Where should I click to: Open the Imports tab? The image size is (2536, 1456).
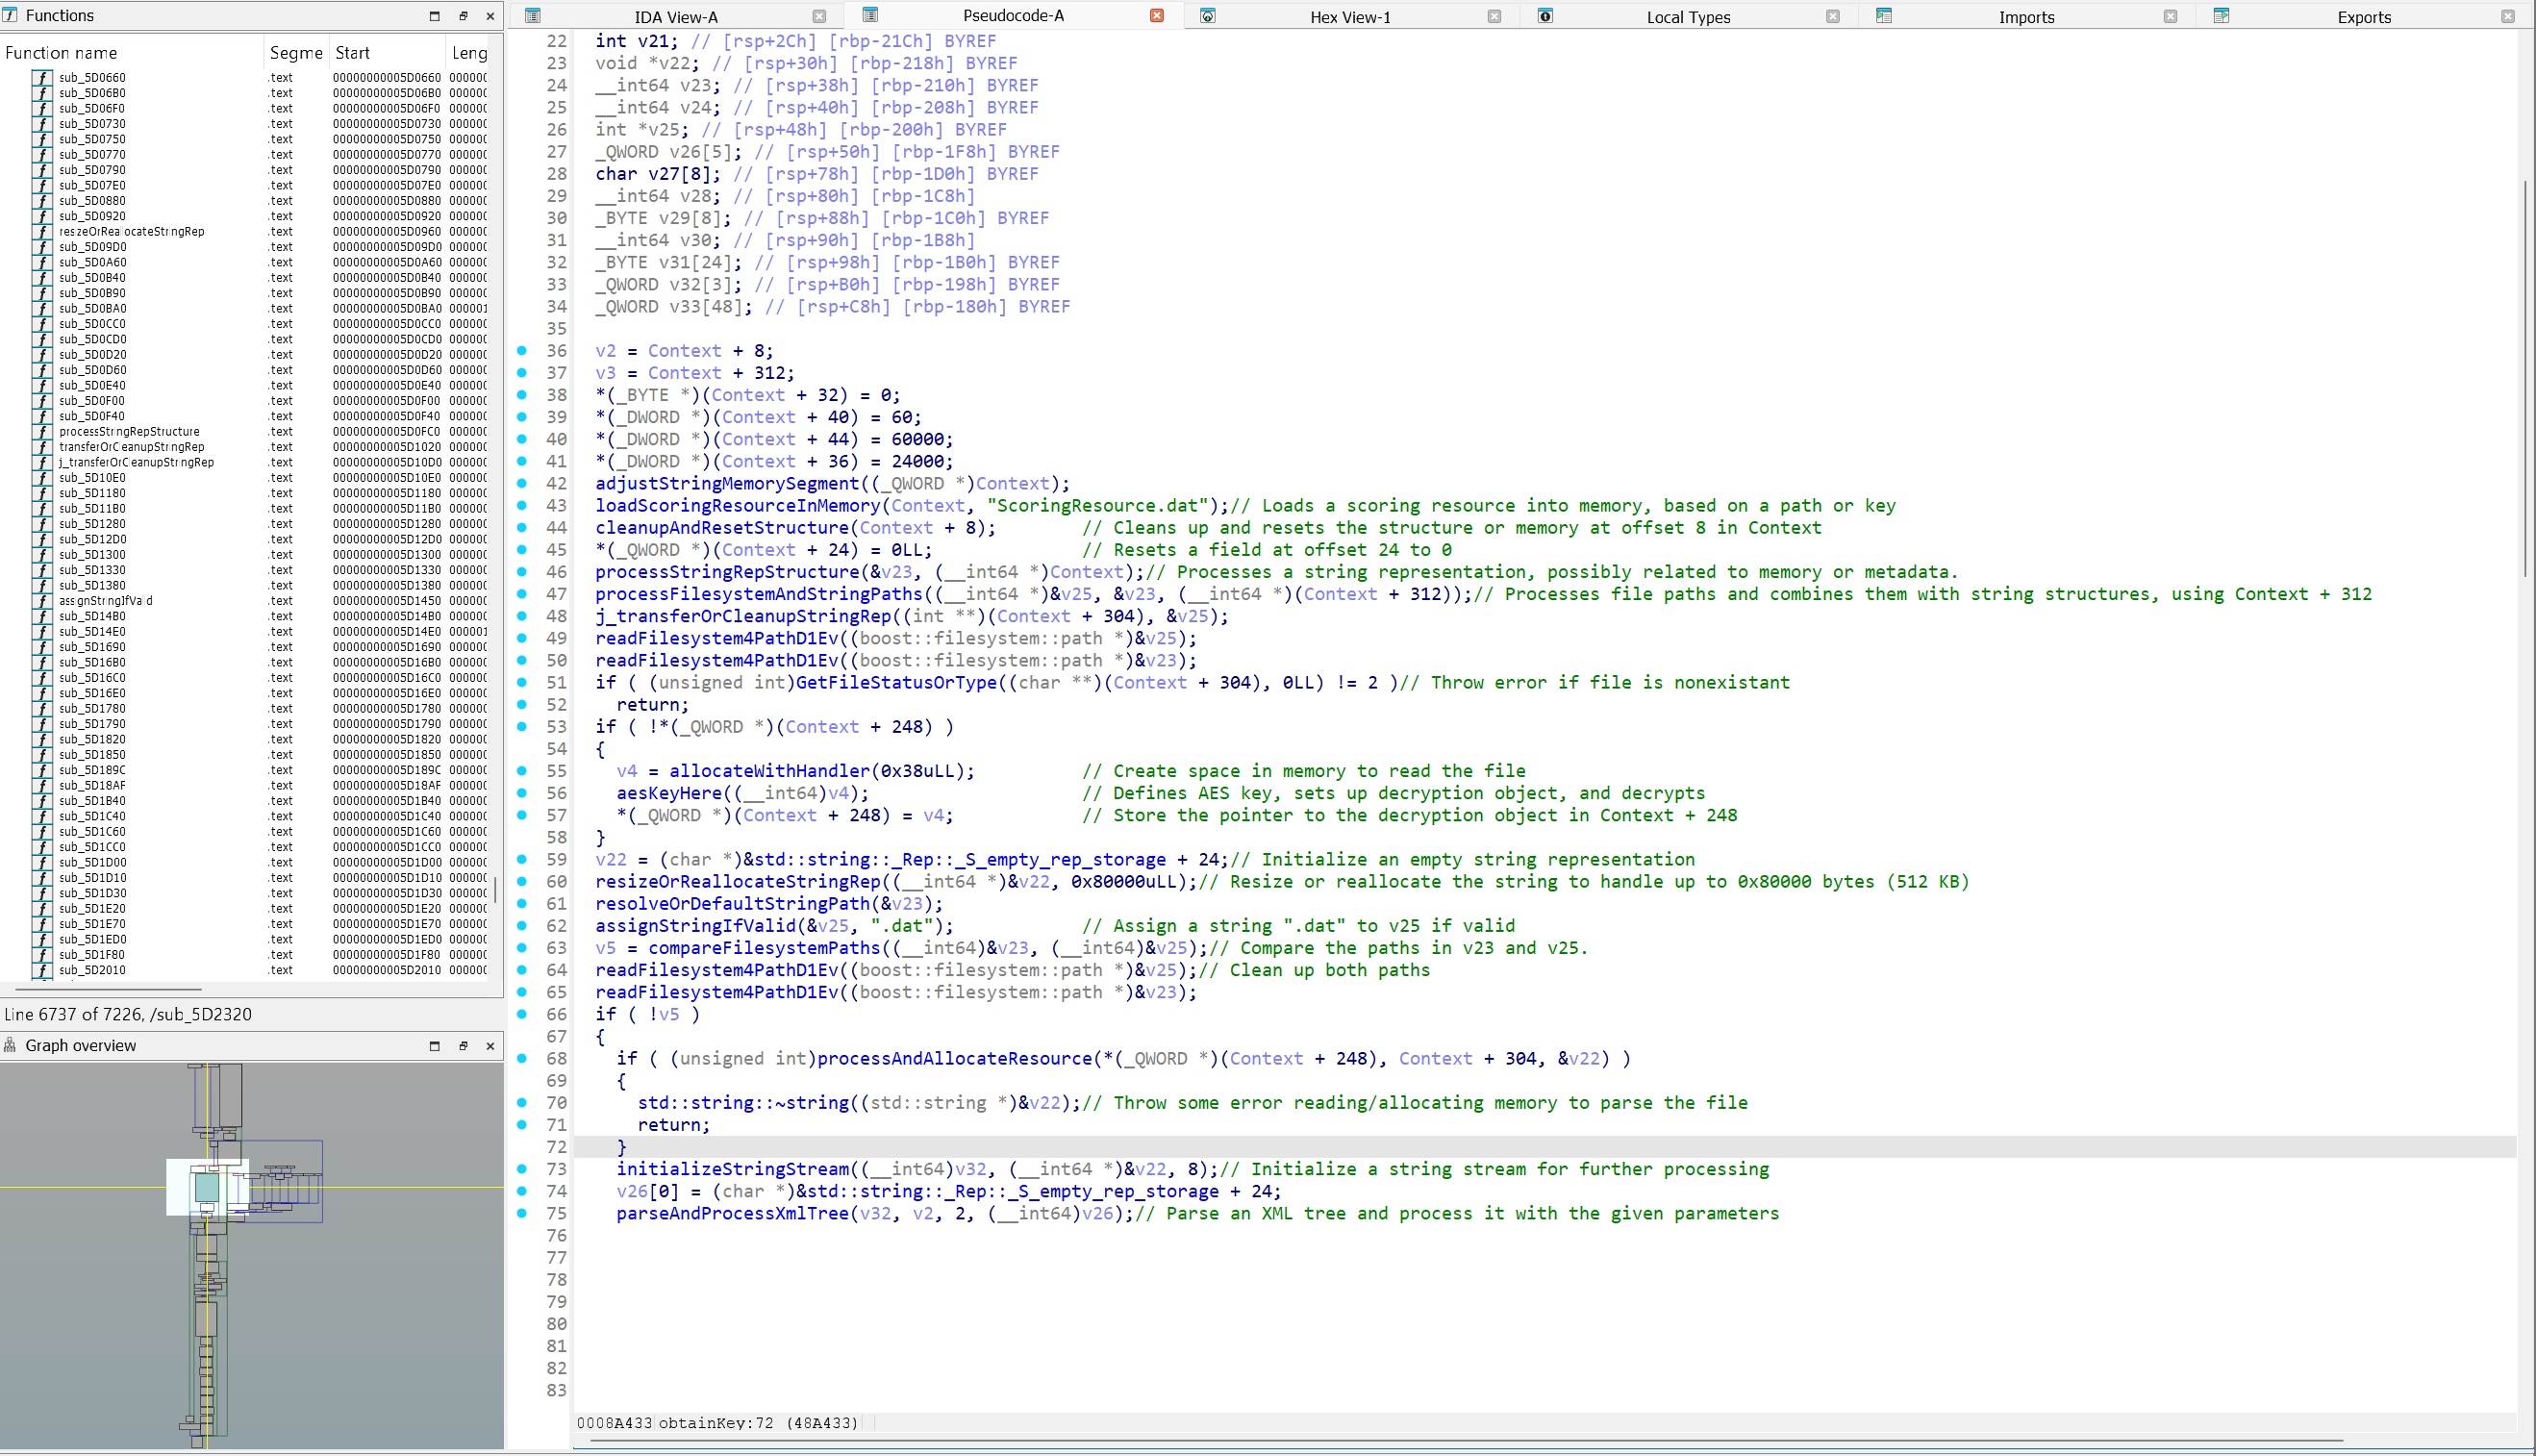coord(2025,17)
